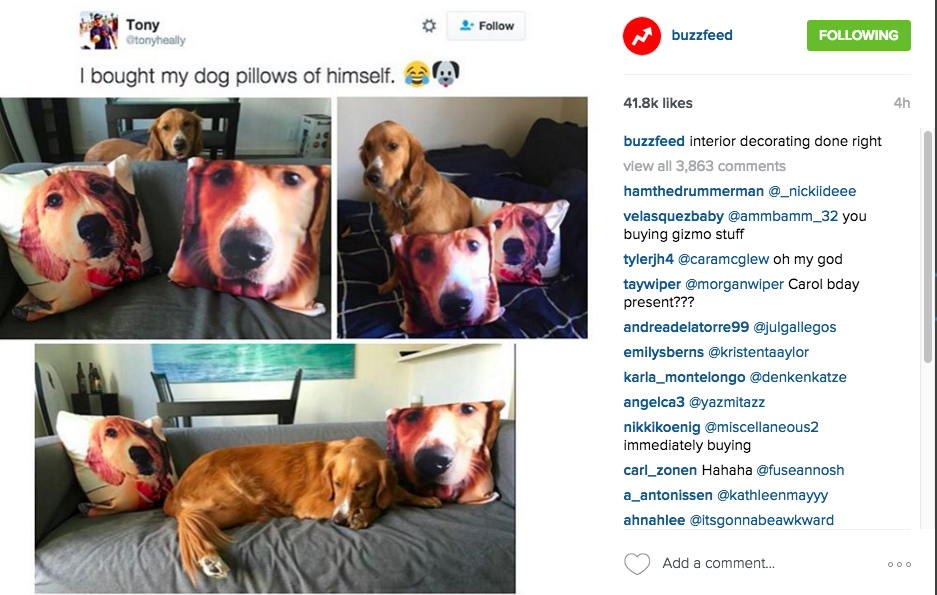This screenshot has height=595, width=937.
Task: Click the Follow button on tweet
Action: [x=486, y=26]
